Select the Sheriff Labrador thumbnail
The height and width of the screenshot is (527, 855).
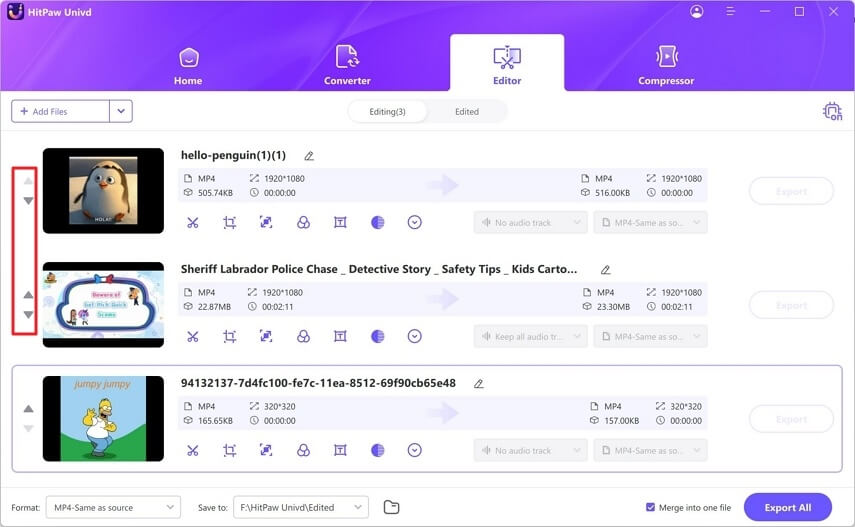[x=103, y=305]
